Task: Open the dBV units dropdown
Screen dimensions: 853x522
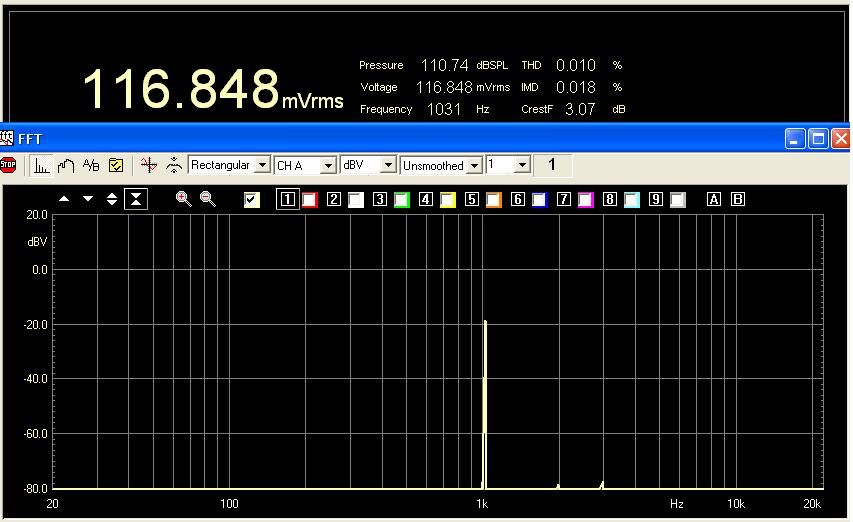Action: click(388, 165)
